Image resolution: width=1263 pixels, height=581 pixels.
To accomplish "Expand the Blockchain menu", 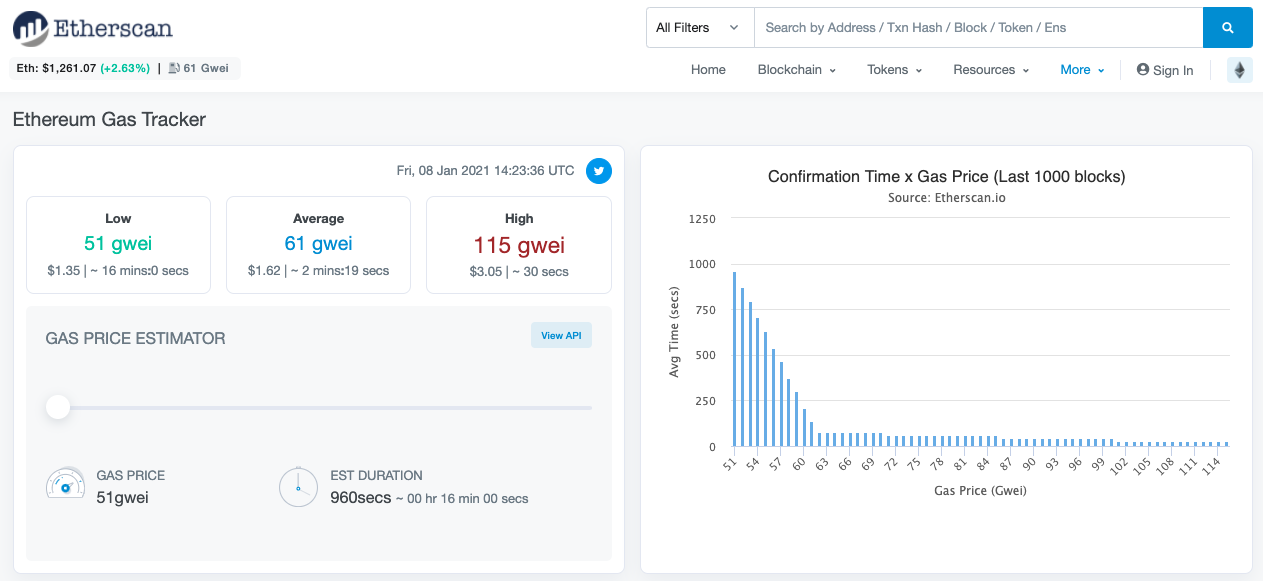I will click(797, 70).
